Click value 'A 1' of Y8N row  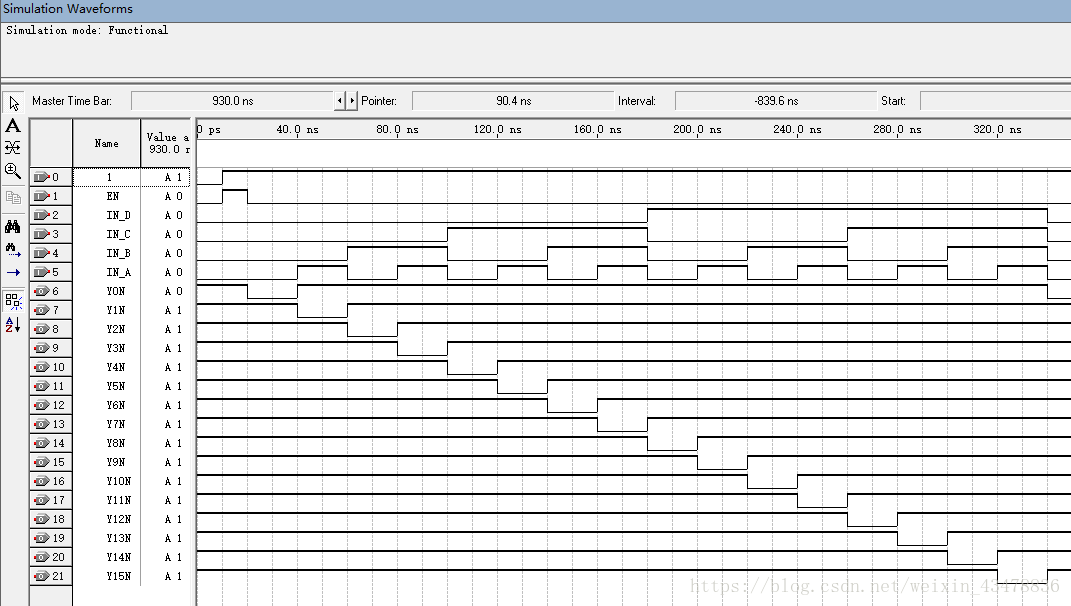[173, 443]
